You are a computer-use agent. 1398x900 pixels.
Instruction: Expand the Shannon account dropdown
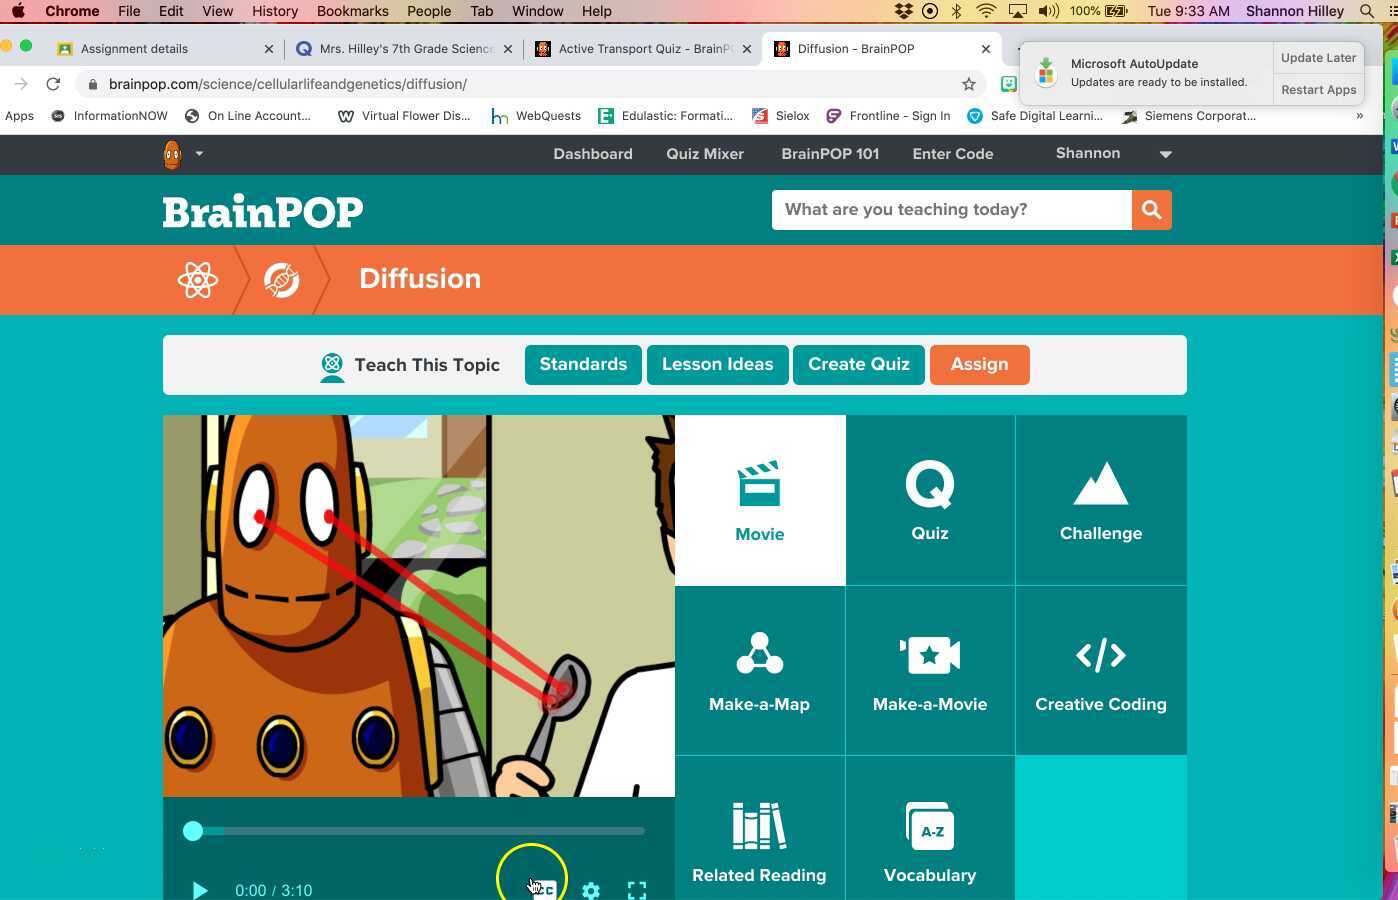pyautogui.click(x=1164, y=154)
